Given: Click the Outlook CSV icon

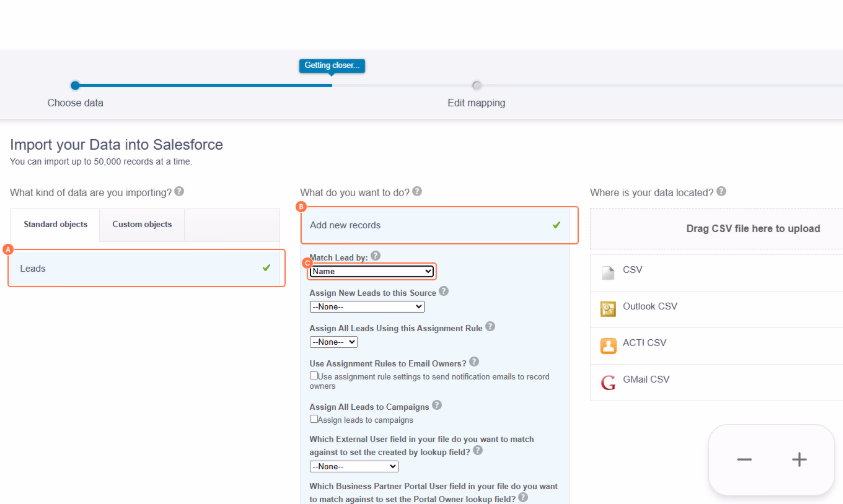Looking at the screenshot, I should point(608,309).
